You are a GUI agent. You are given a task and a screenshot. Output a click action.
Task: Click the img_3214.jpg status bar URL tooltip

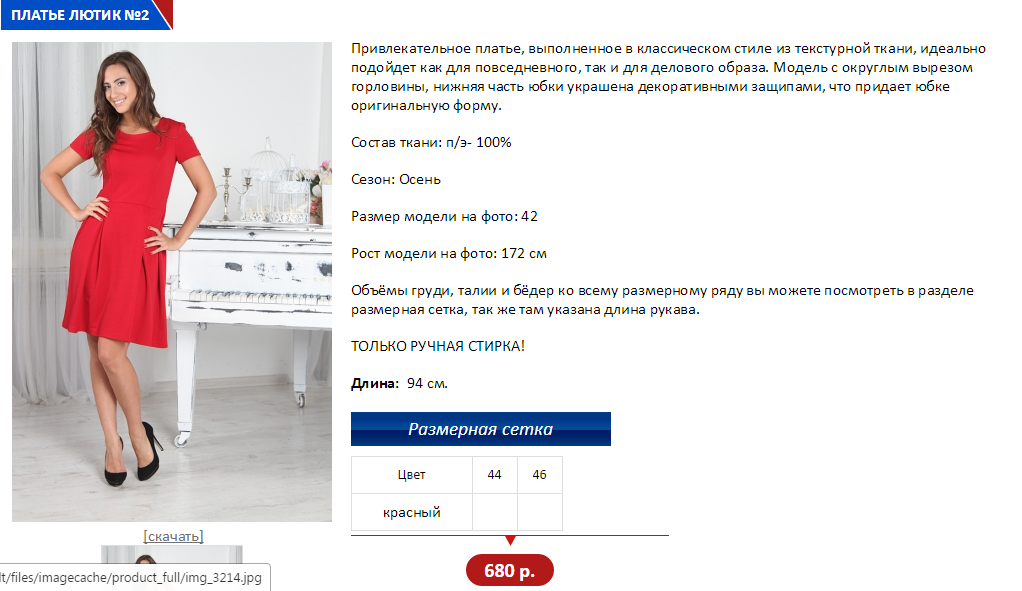click(134, 577)
